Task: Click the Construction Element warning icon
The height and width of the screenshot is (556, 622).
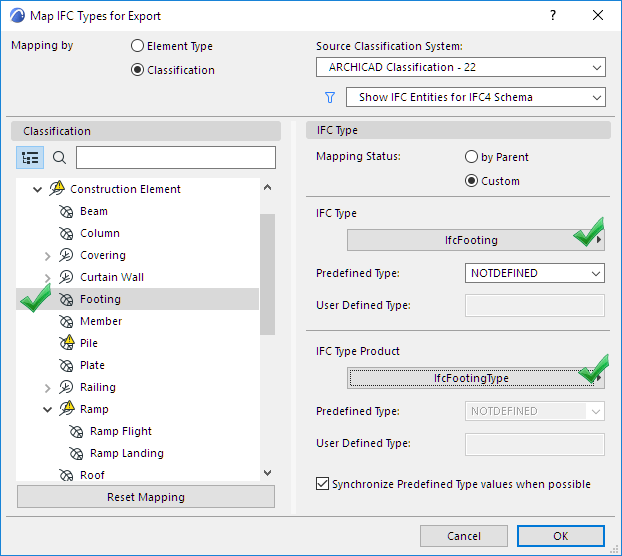Action: 57,188
